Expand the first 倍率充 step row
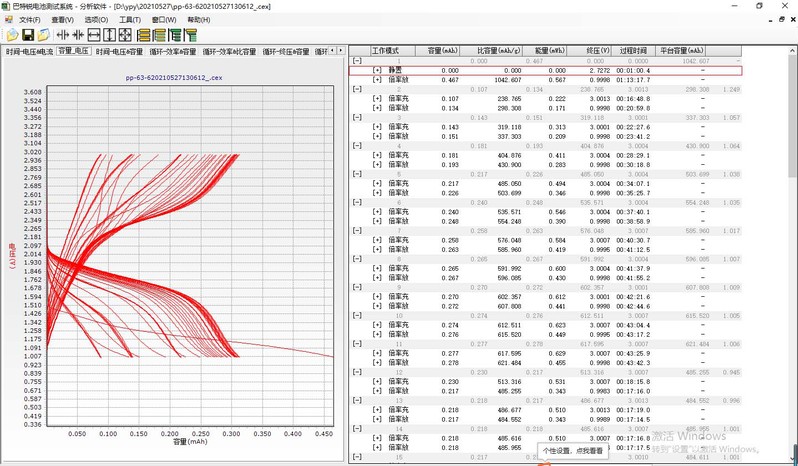 (377, 99)
